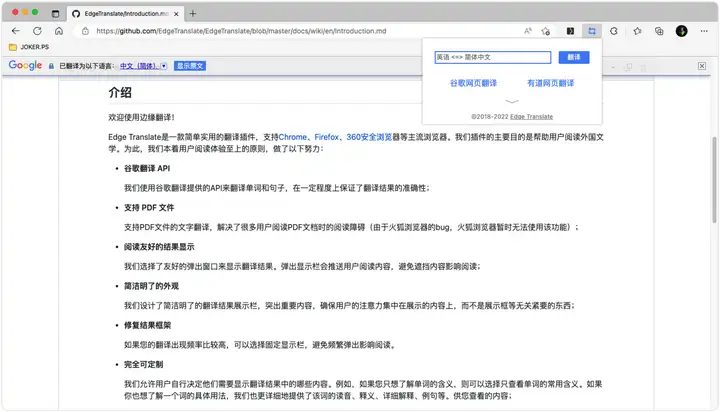This screenshot has width=720, height=412.
Task: Click the Google logo in translate bar
Action: click(x=25, y=65)
